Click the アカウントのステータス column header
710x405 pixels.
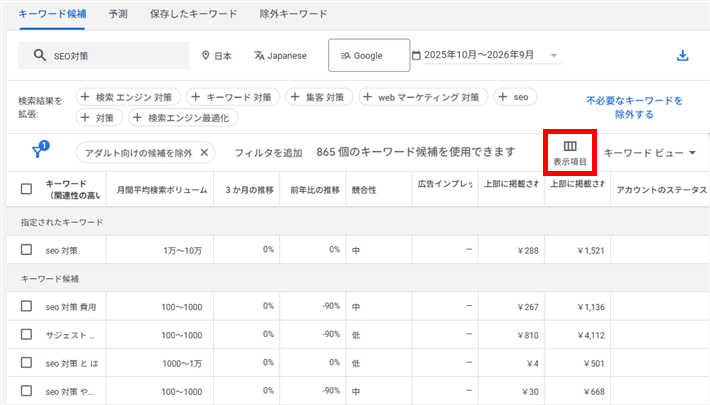tap(662, 190)
